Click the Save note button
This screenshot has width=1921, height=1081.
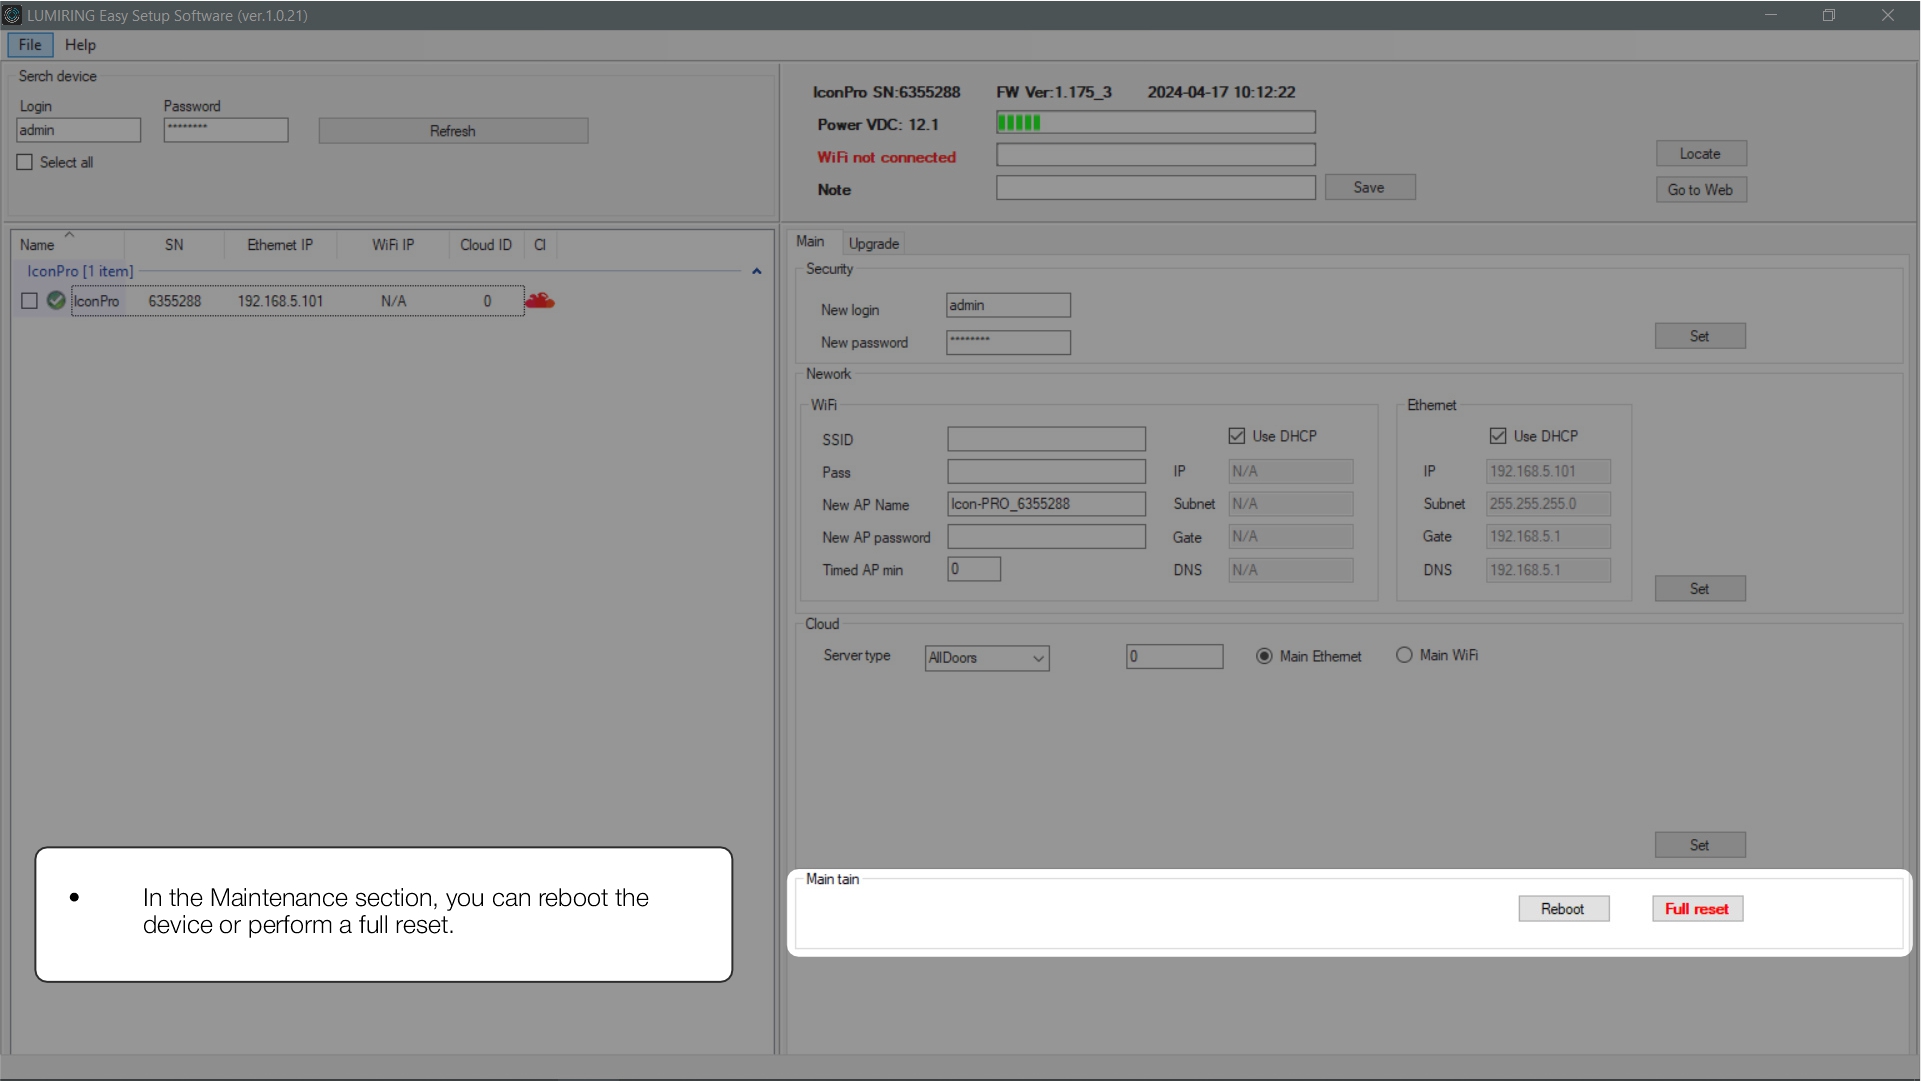[x=1370, y=187]
